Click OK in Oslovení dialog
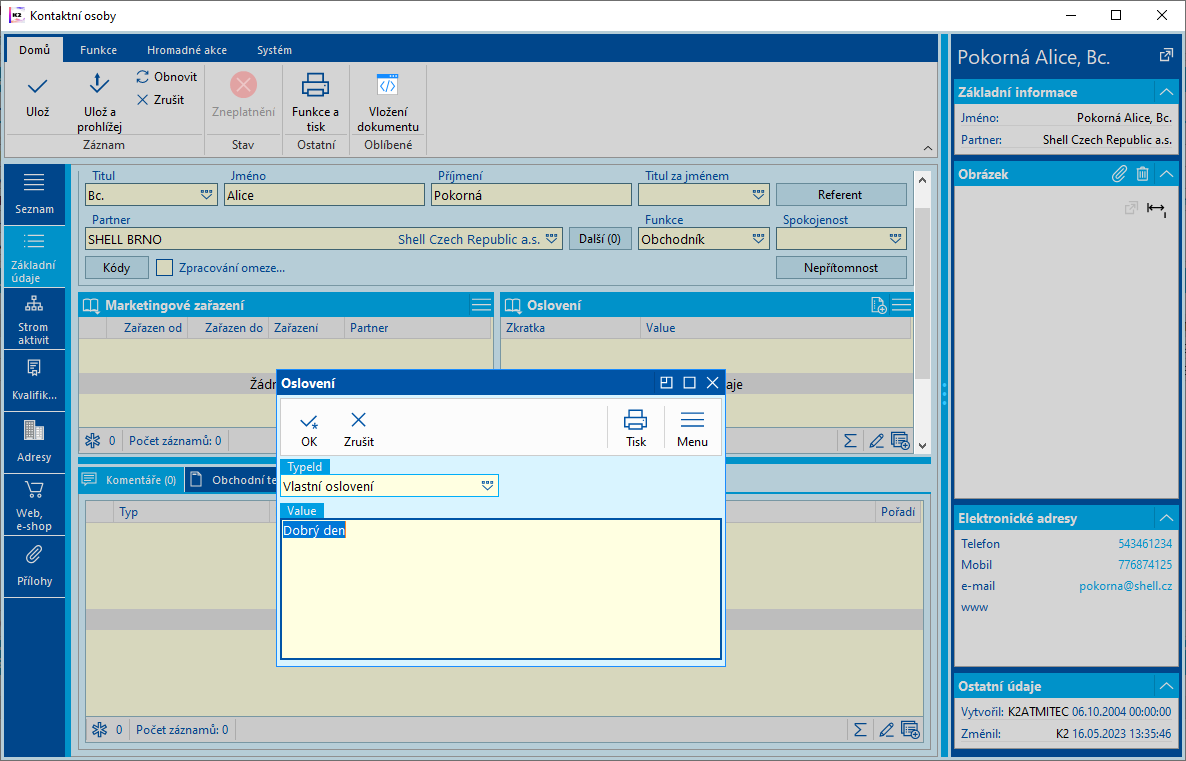Screen dimensions: 1186x761 309,428
